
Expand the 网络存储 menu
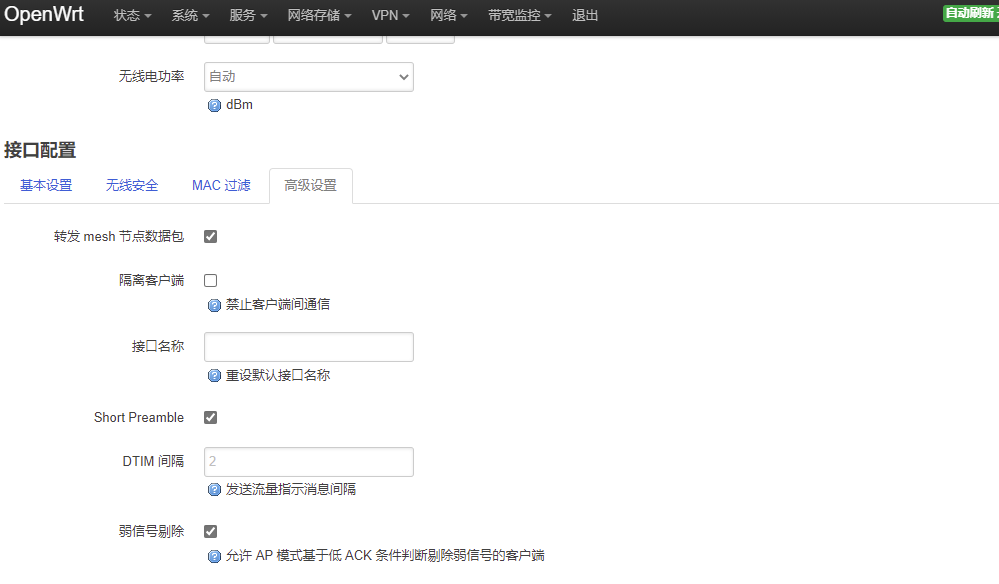(x=319, y=15)
